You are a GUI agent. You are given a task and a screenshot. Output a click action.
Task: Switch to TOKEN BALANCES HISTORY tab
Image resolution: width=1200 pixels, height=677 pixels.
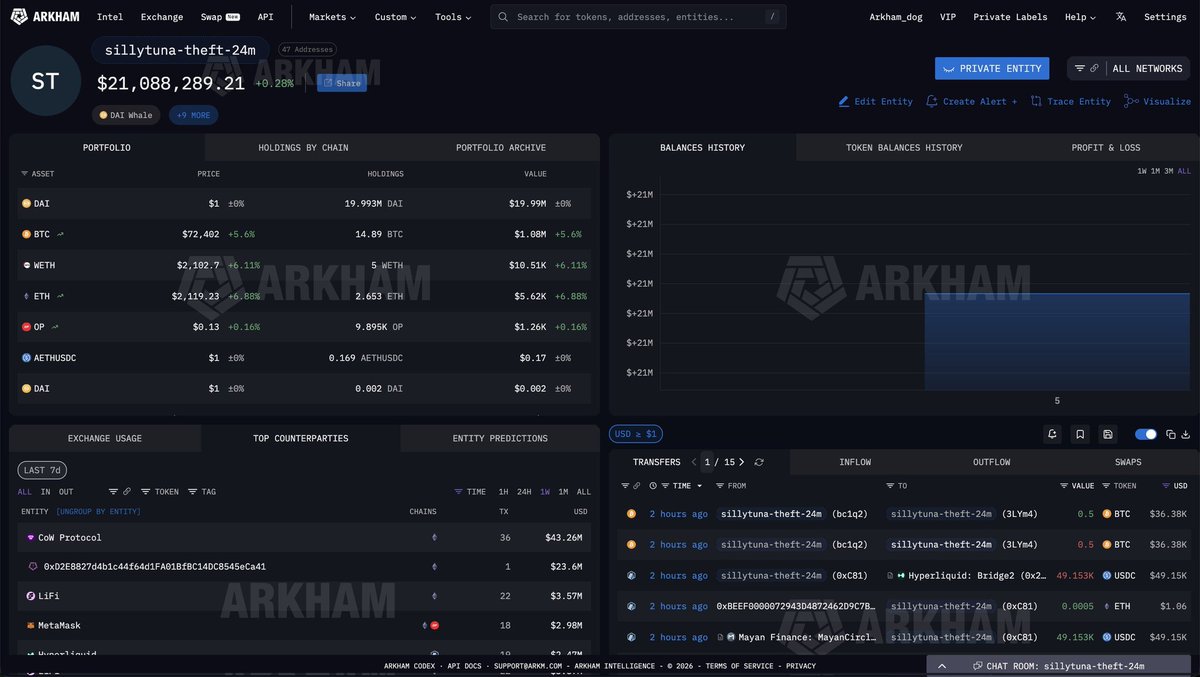coord(904,148)
